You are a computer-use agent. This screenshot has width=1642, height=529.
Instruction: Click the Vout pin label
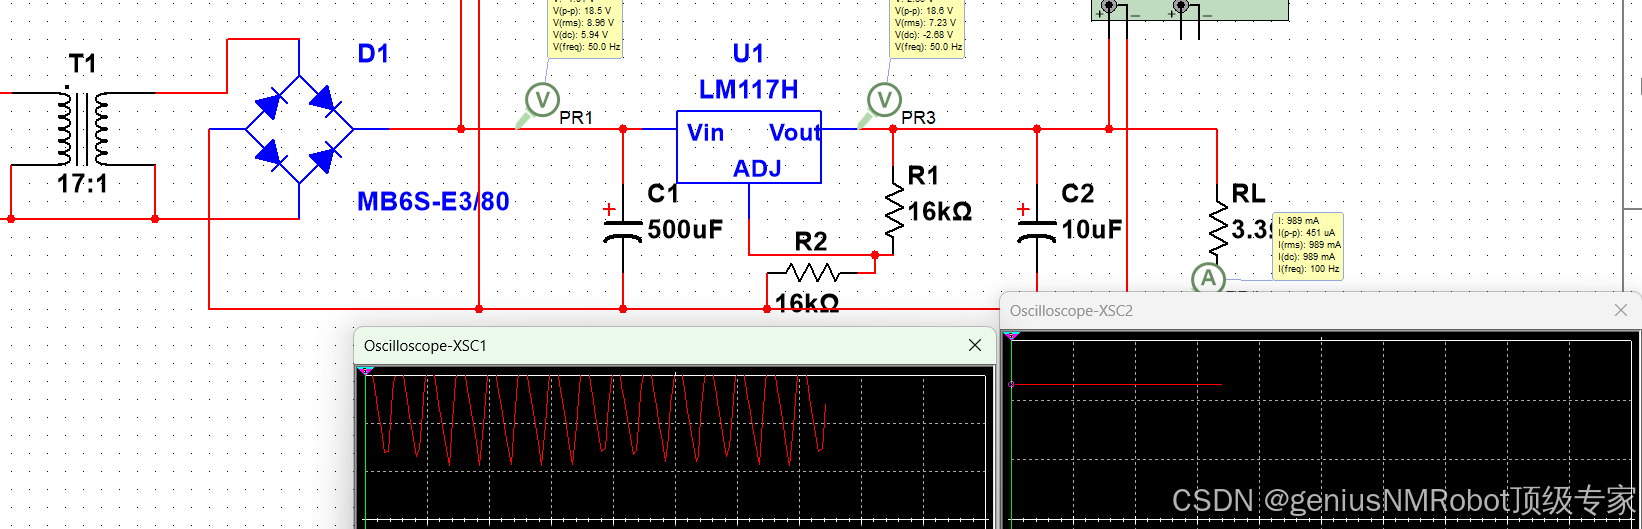[x=795, y=133]
